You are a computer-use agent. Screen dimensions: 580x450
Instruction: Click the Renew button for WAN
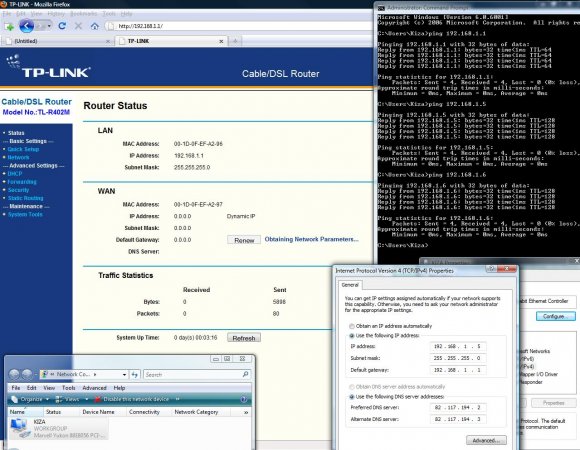tap(244, 240)
